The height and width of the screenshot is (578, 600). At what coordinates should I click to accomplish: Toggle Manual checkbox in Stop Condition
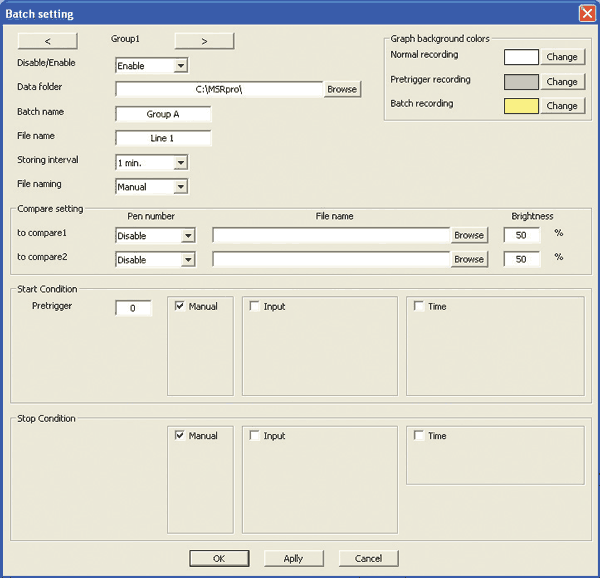click(180, 436)
